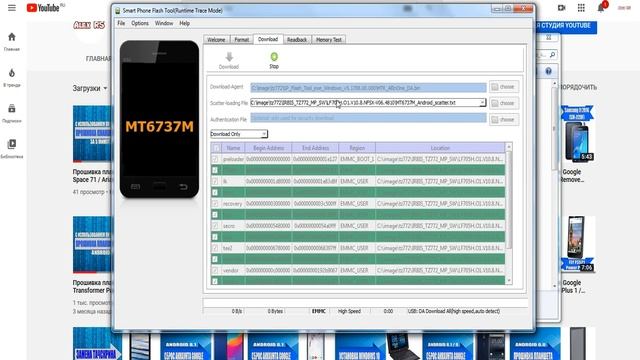
Task: Open YouTube hamburger menu icon
Action: point(12,8)
